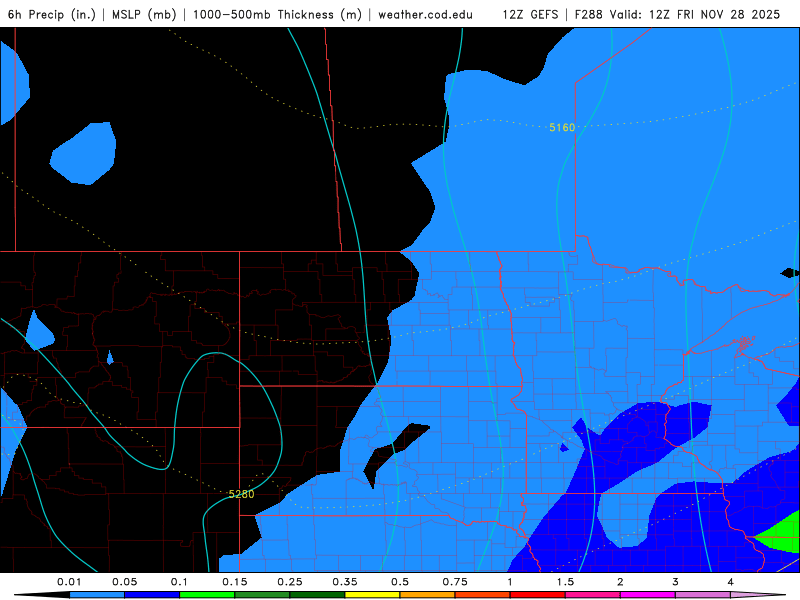
Task: Click the dark blue 0.05 legend swatch
Action: (152, 595)
